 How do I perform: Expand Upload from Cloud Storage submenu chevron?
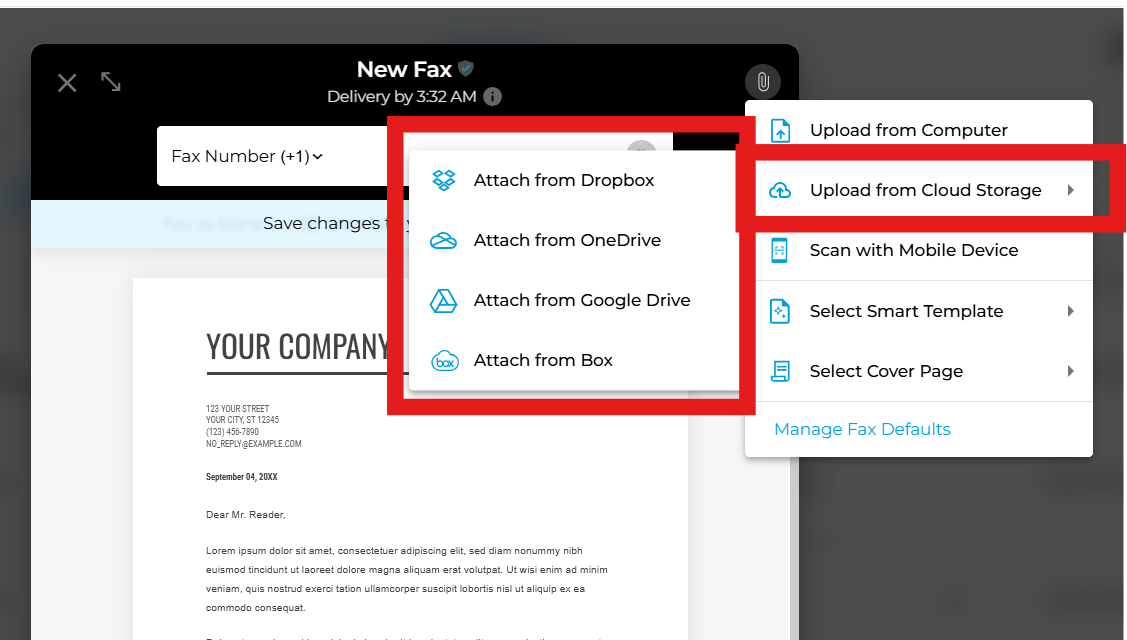[x=1071, y=189]
